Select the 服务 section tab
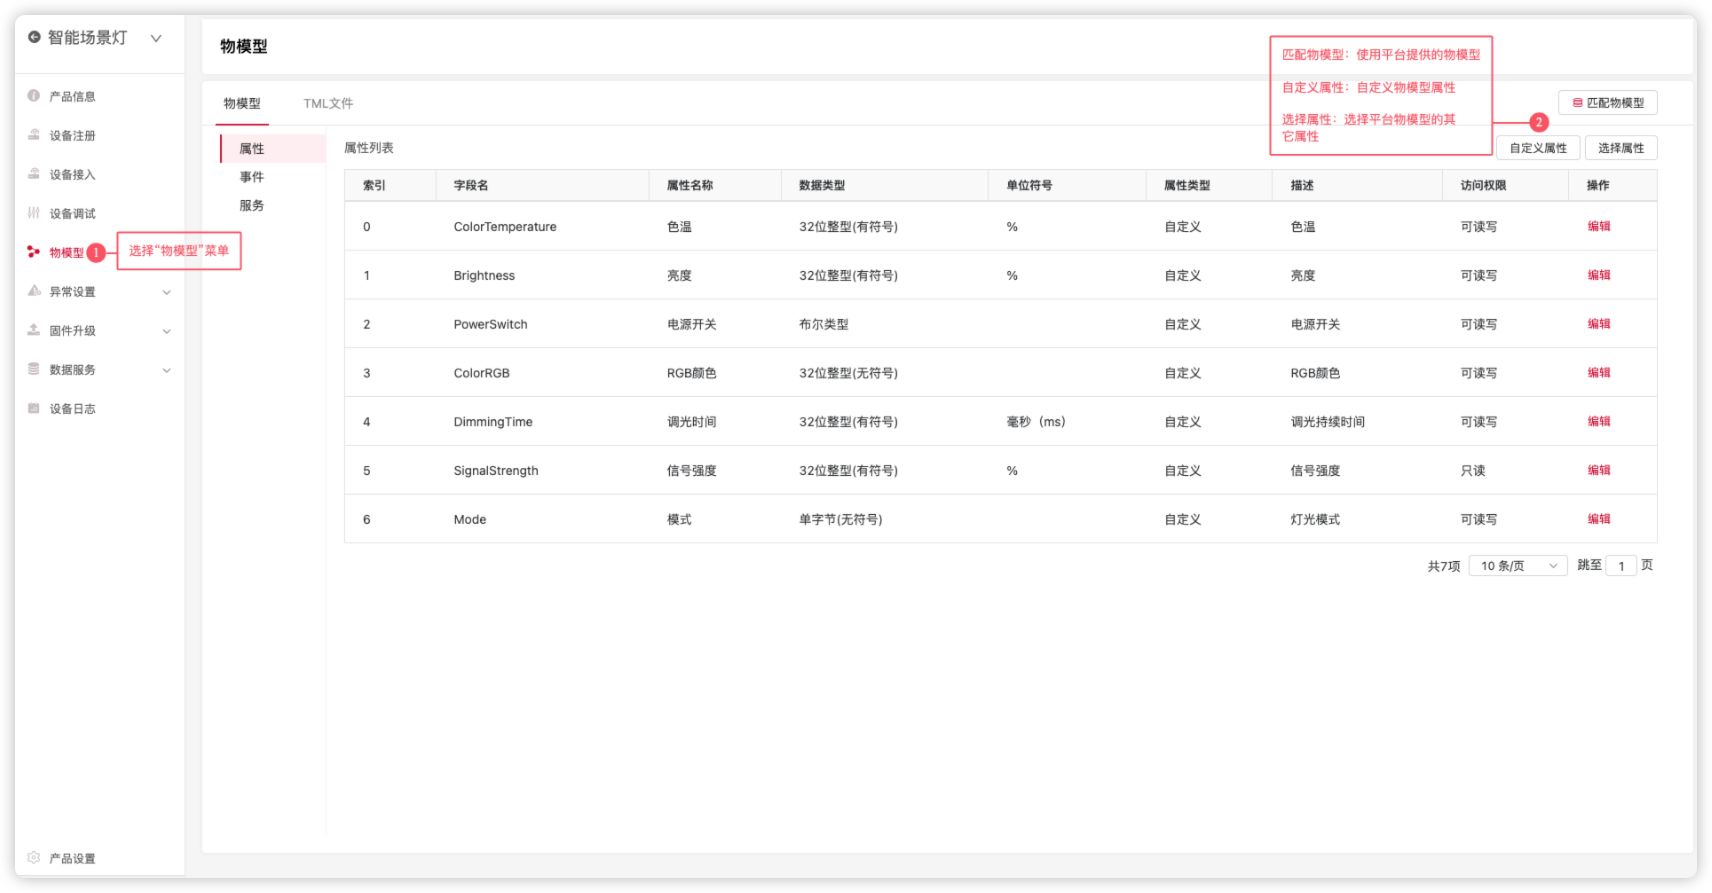The width and height of the screenshot is (1712, 893). click(252, 205)
